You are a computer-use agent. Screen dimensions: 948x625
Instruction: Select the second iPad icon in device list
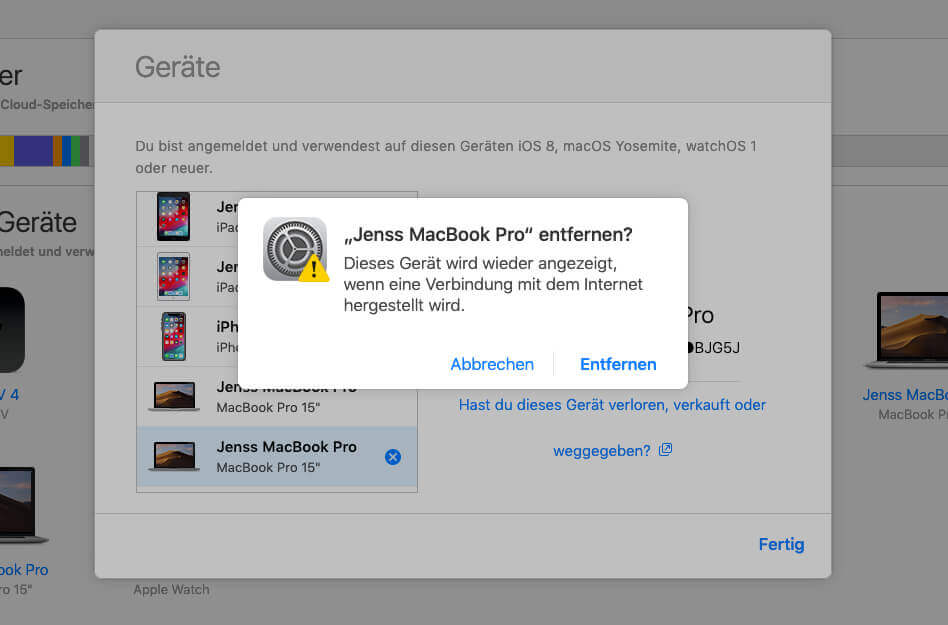173,276
